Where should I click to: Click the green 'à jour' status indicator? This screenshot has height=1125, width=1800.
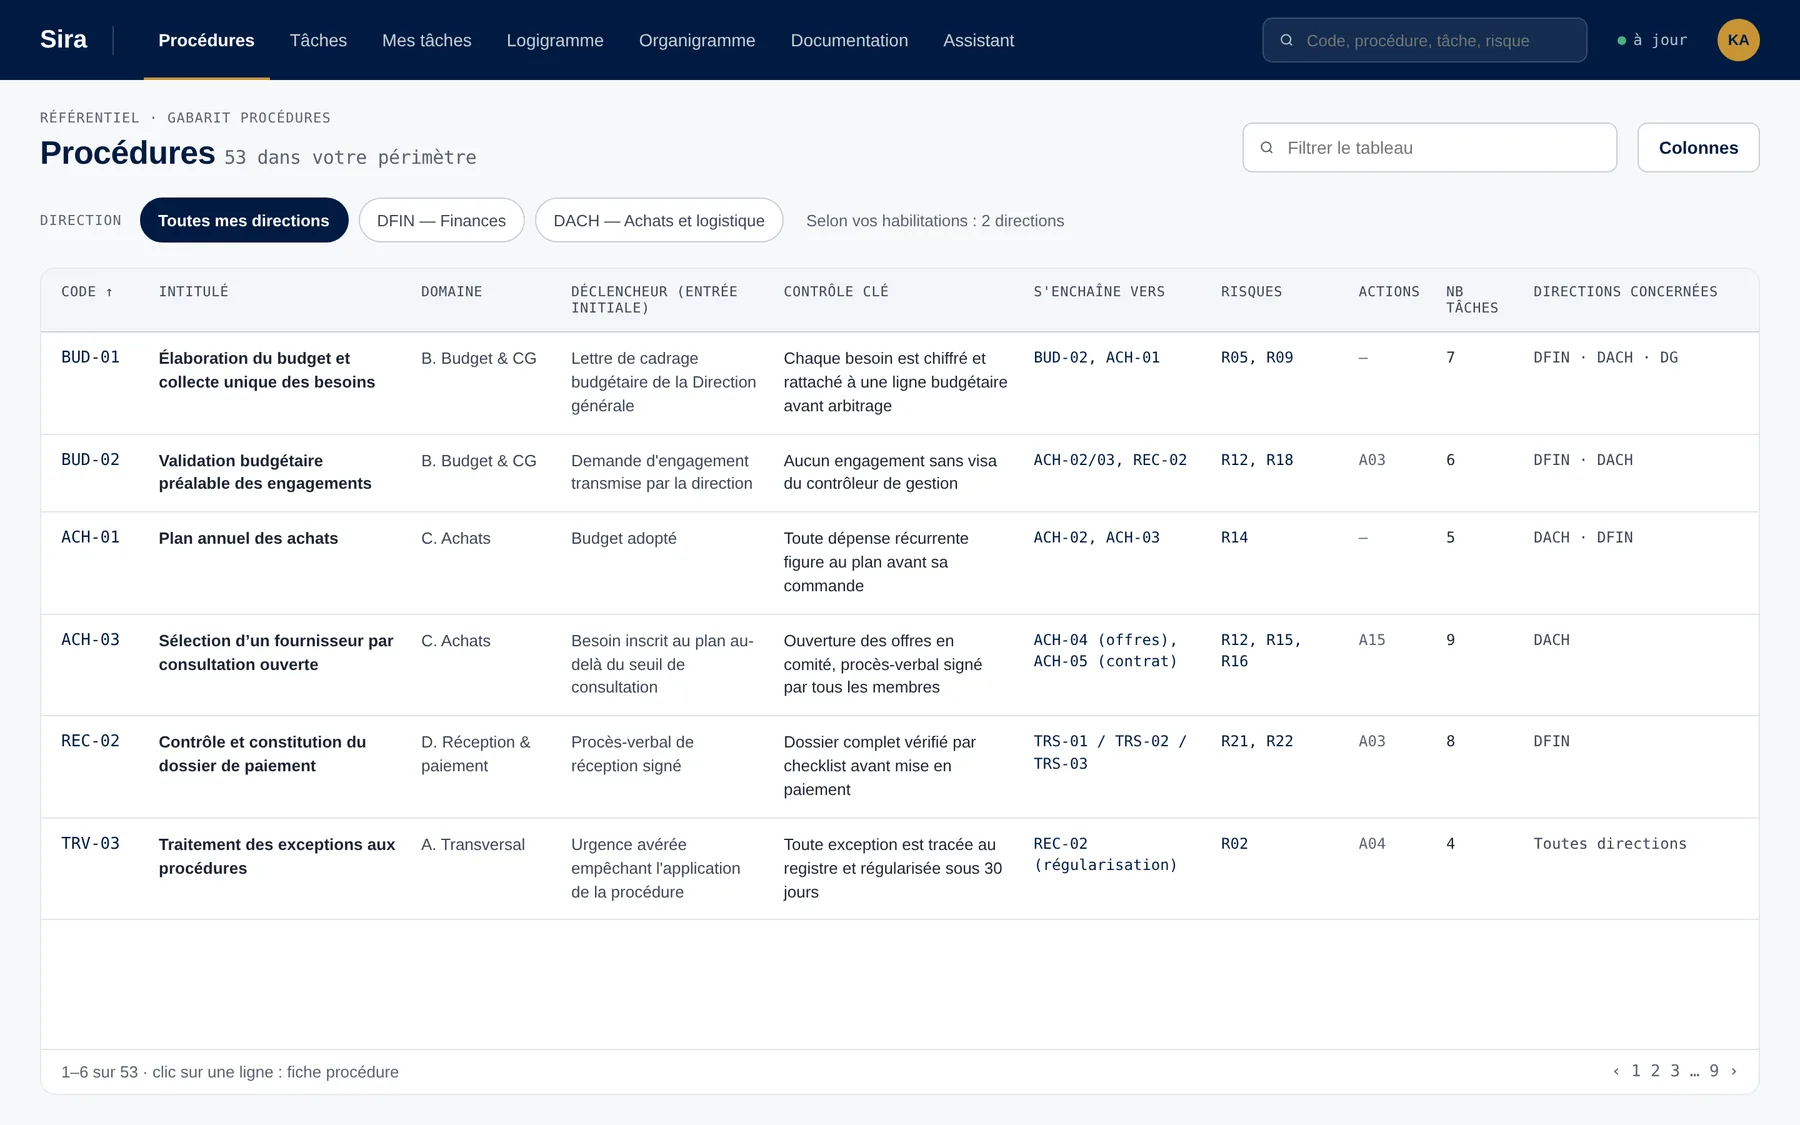tap(1652, 40)
